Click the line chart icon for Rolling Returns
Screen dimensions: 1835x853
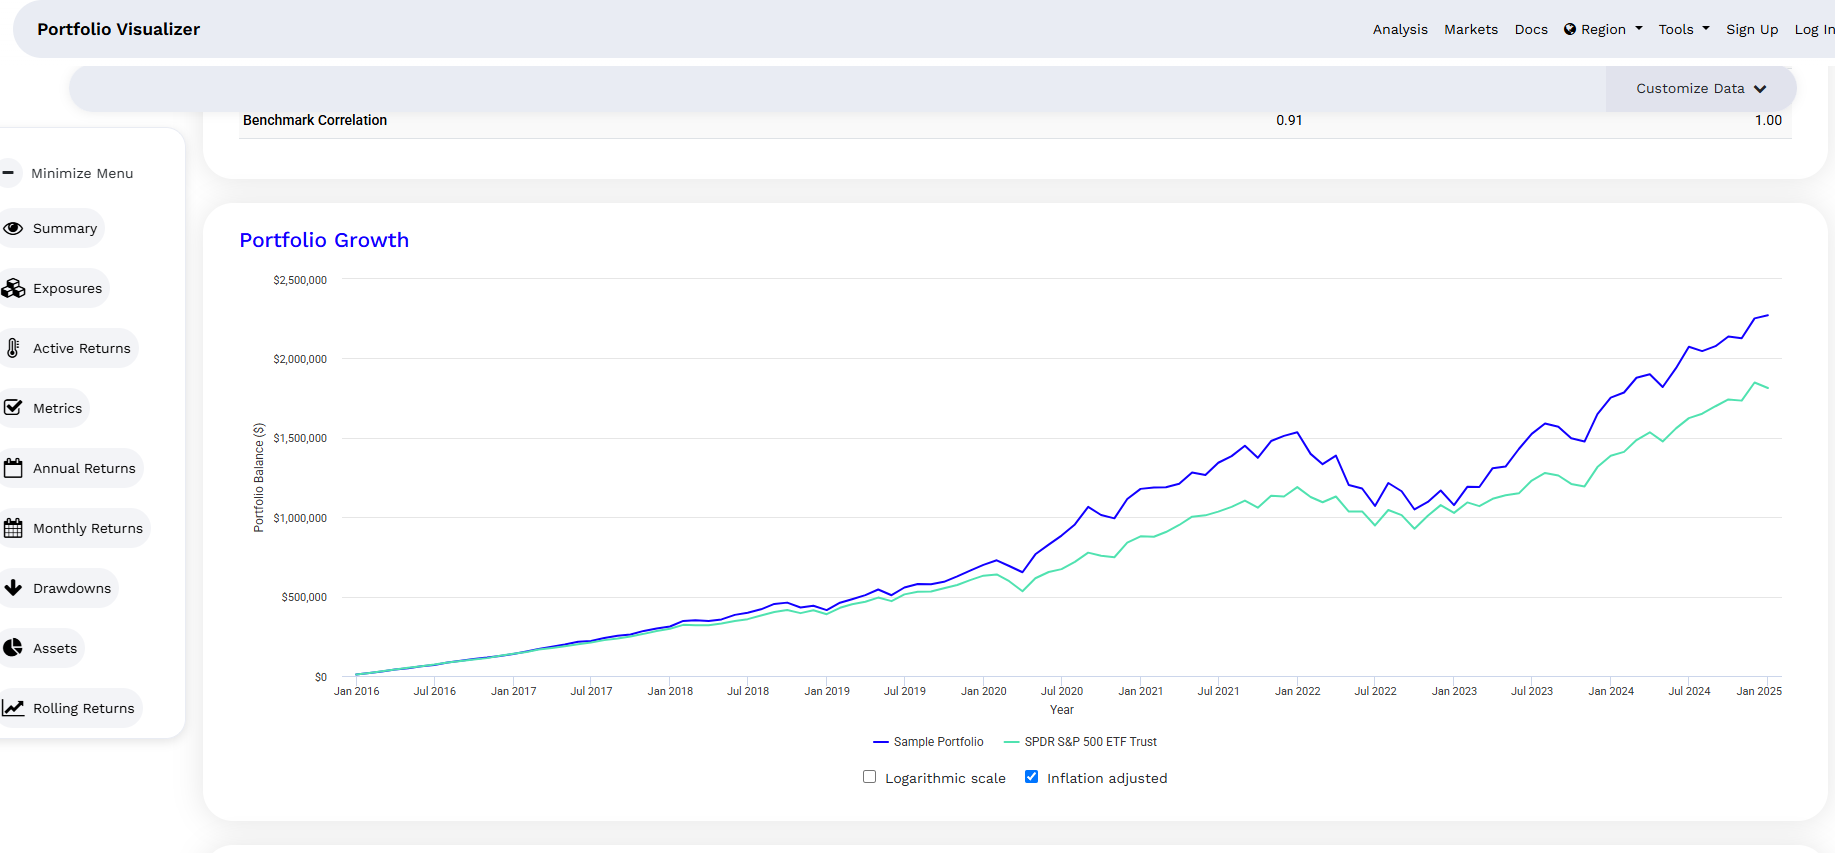coord(13,708)
